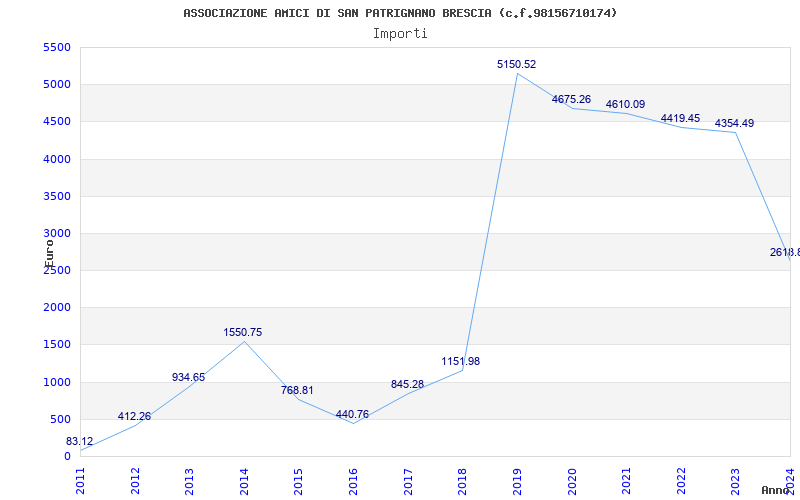The height and width of the screenshot is (500, 800).
Task: Click the Importi chart subtitle
Action: 400,33
